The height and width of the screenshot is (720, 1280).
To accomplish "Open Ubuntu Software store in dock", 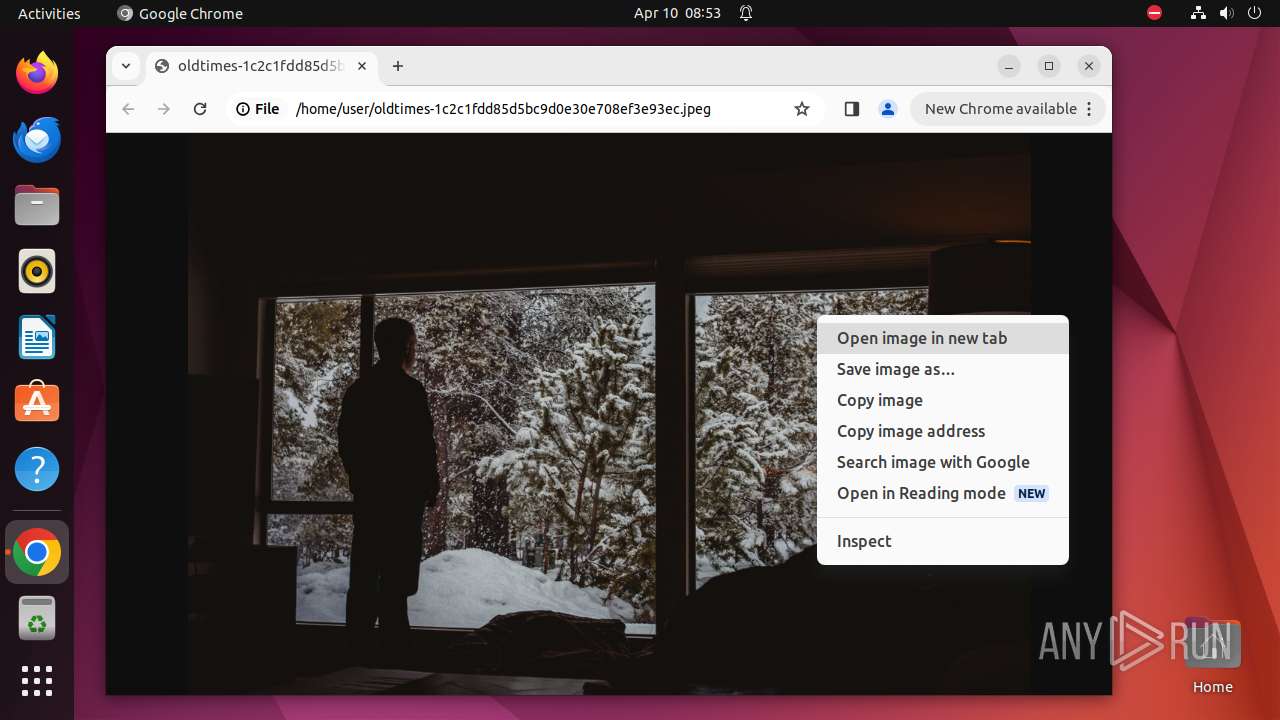I will [37, 403].
